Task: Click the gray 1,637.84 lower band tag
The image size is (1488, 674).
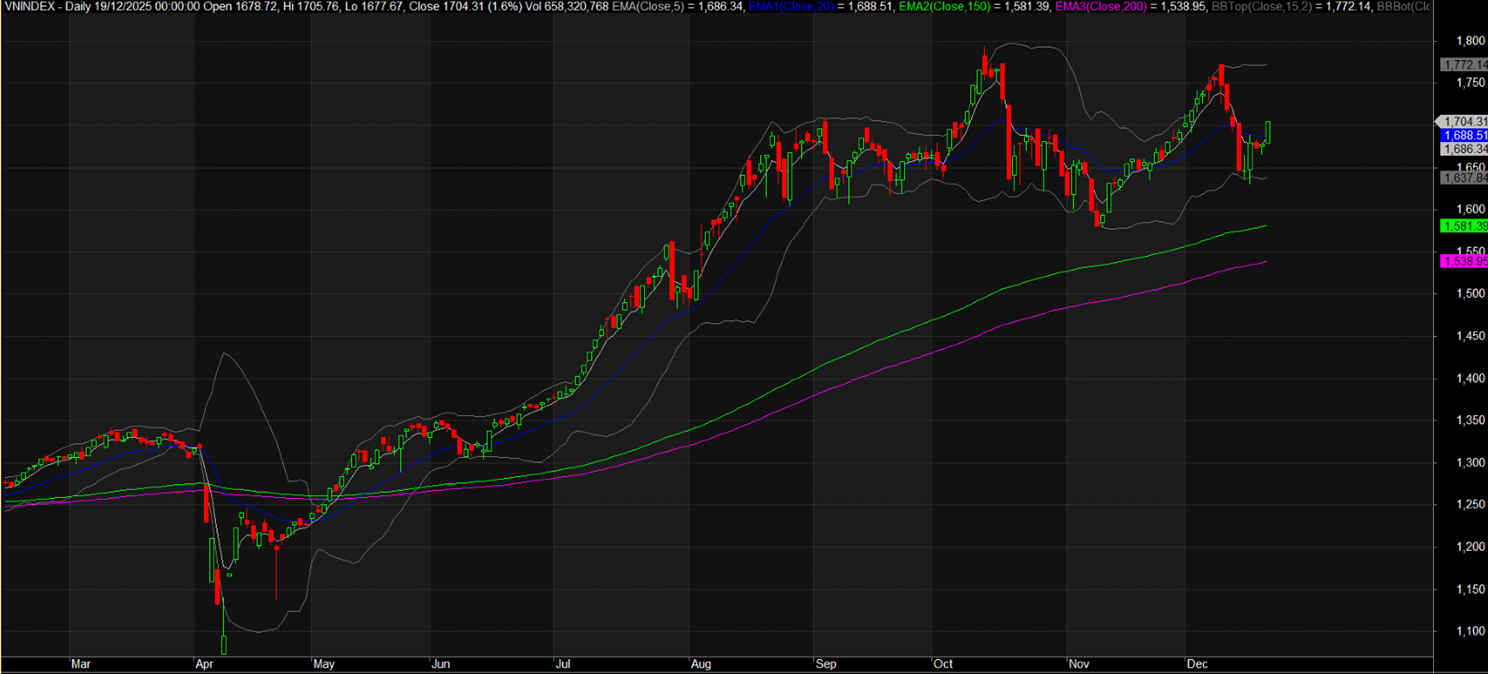Action: [x=1462, y=177]
